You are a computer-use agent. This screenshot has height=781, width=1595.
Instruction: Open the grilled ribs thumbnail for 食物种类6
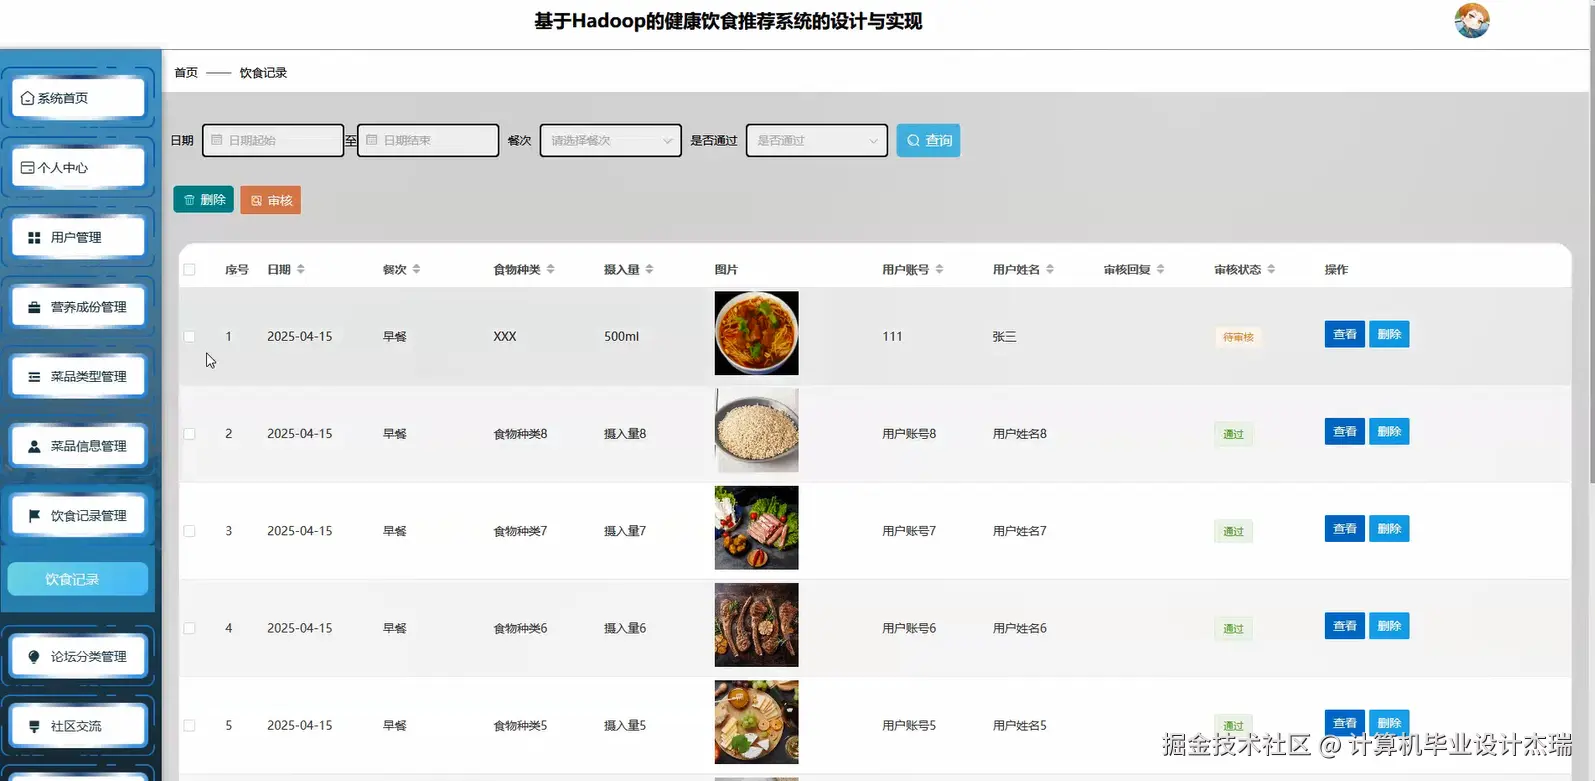(x=756, y=625)
